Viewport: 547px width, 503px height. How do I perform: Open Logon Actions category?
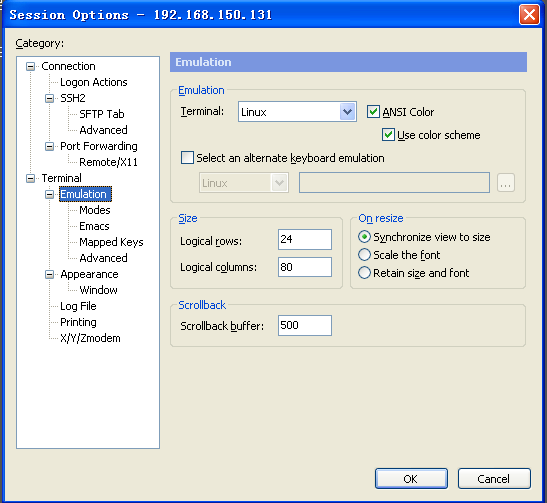(x=94, y=82)
